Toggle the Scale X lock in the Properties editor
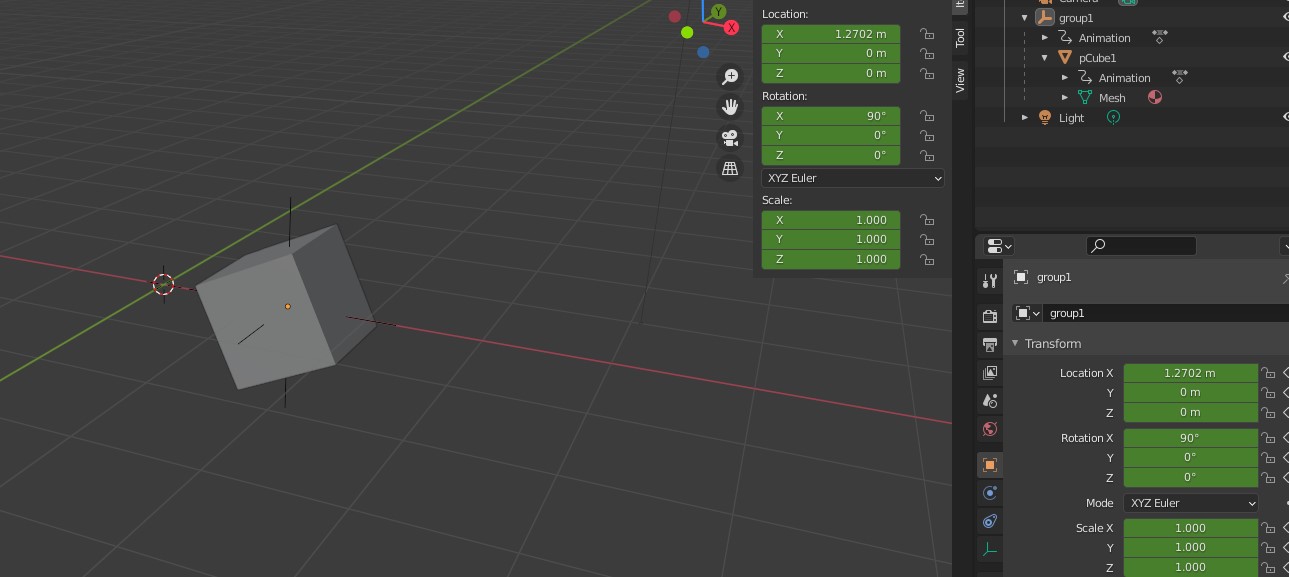This screenshot has height=577, width=1289. pos(1268,528)
